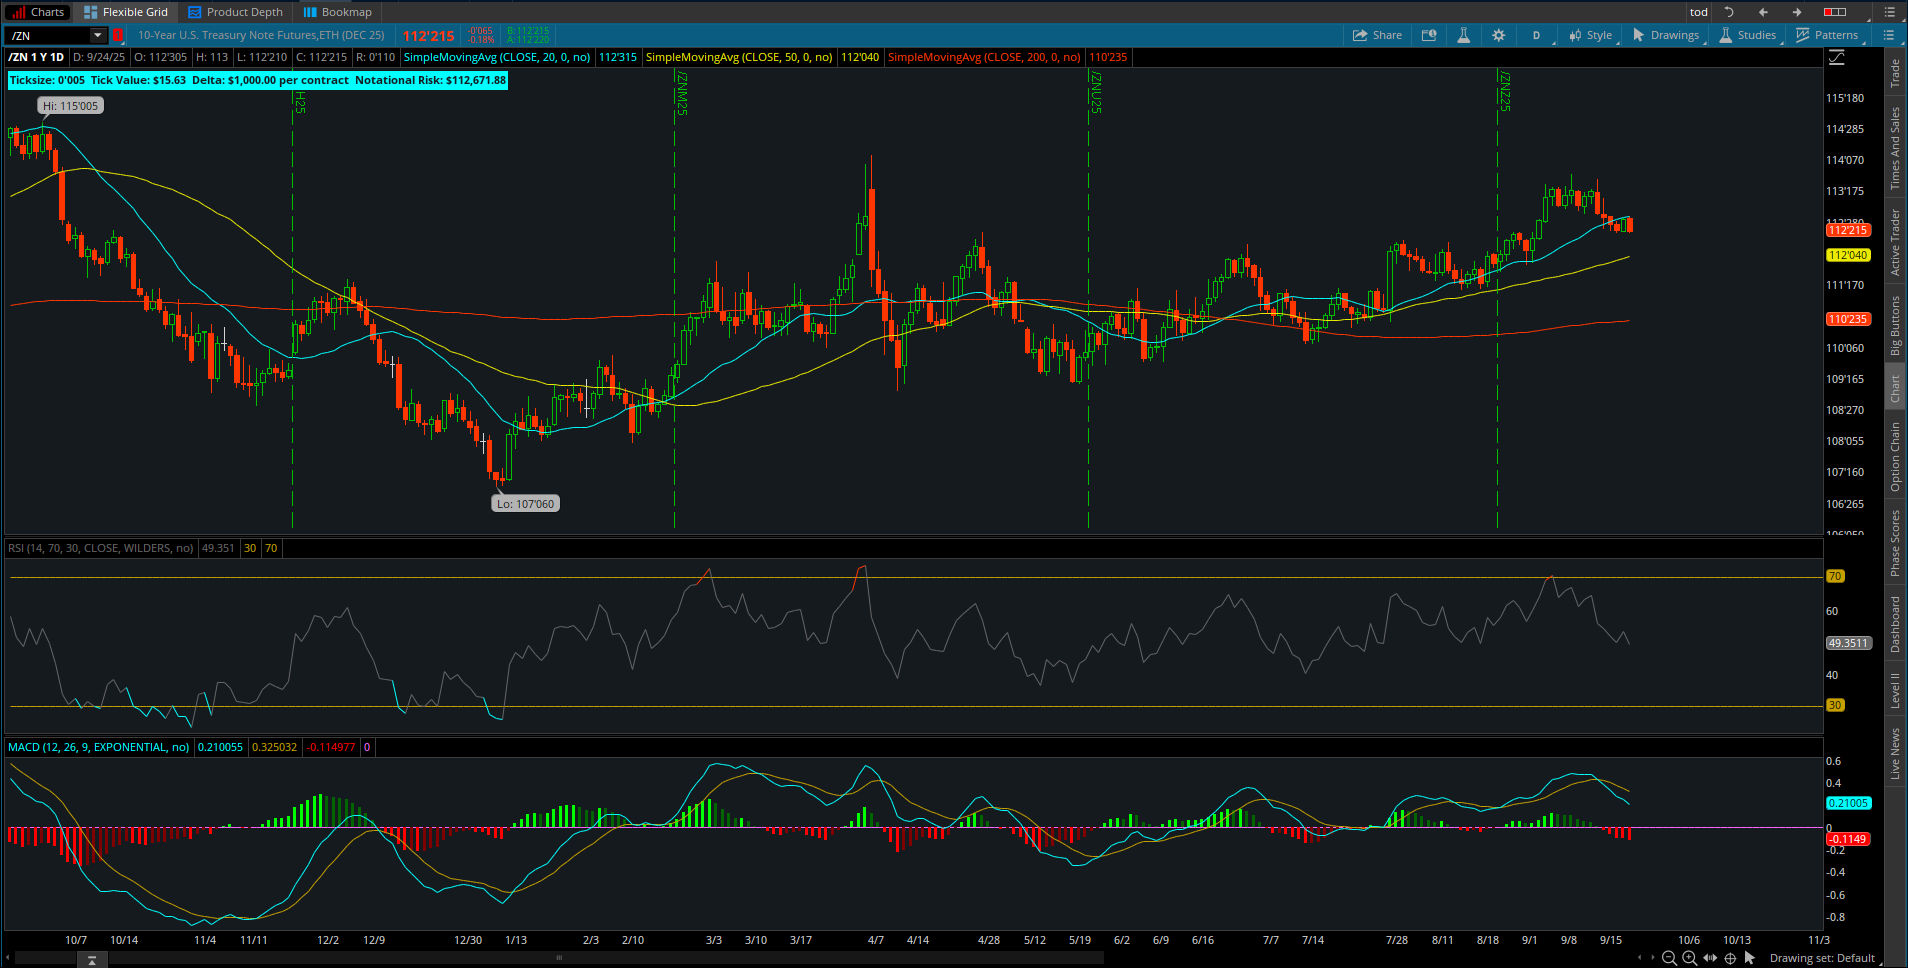Open the Studies dropdown

click(1748, 35)
